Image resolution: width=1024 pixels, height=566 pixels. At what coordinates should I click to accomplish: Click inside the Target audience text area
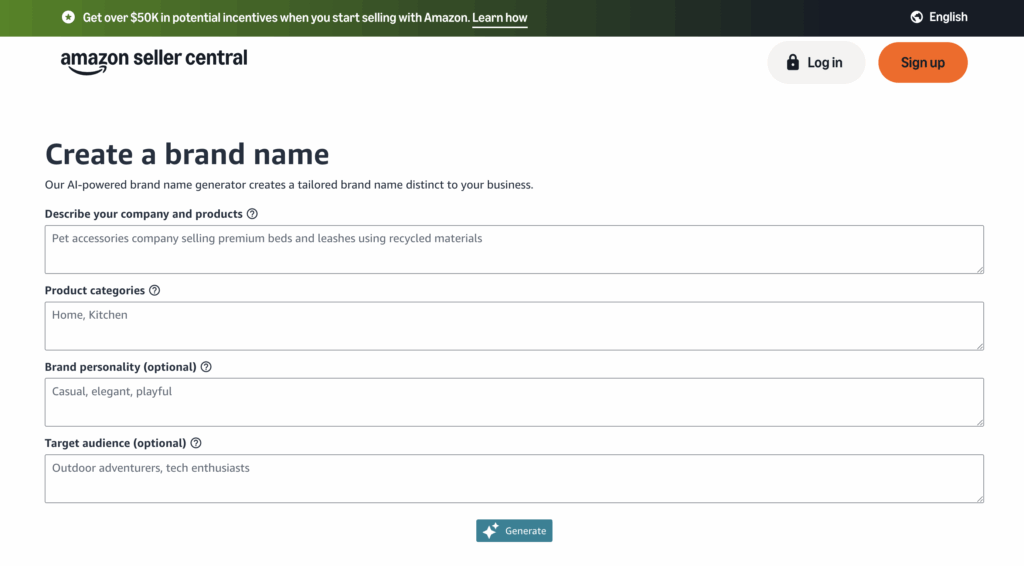[514, 479]
